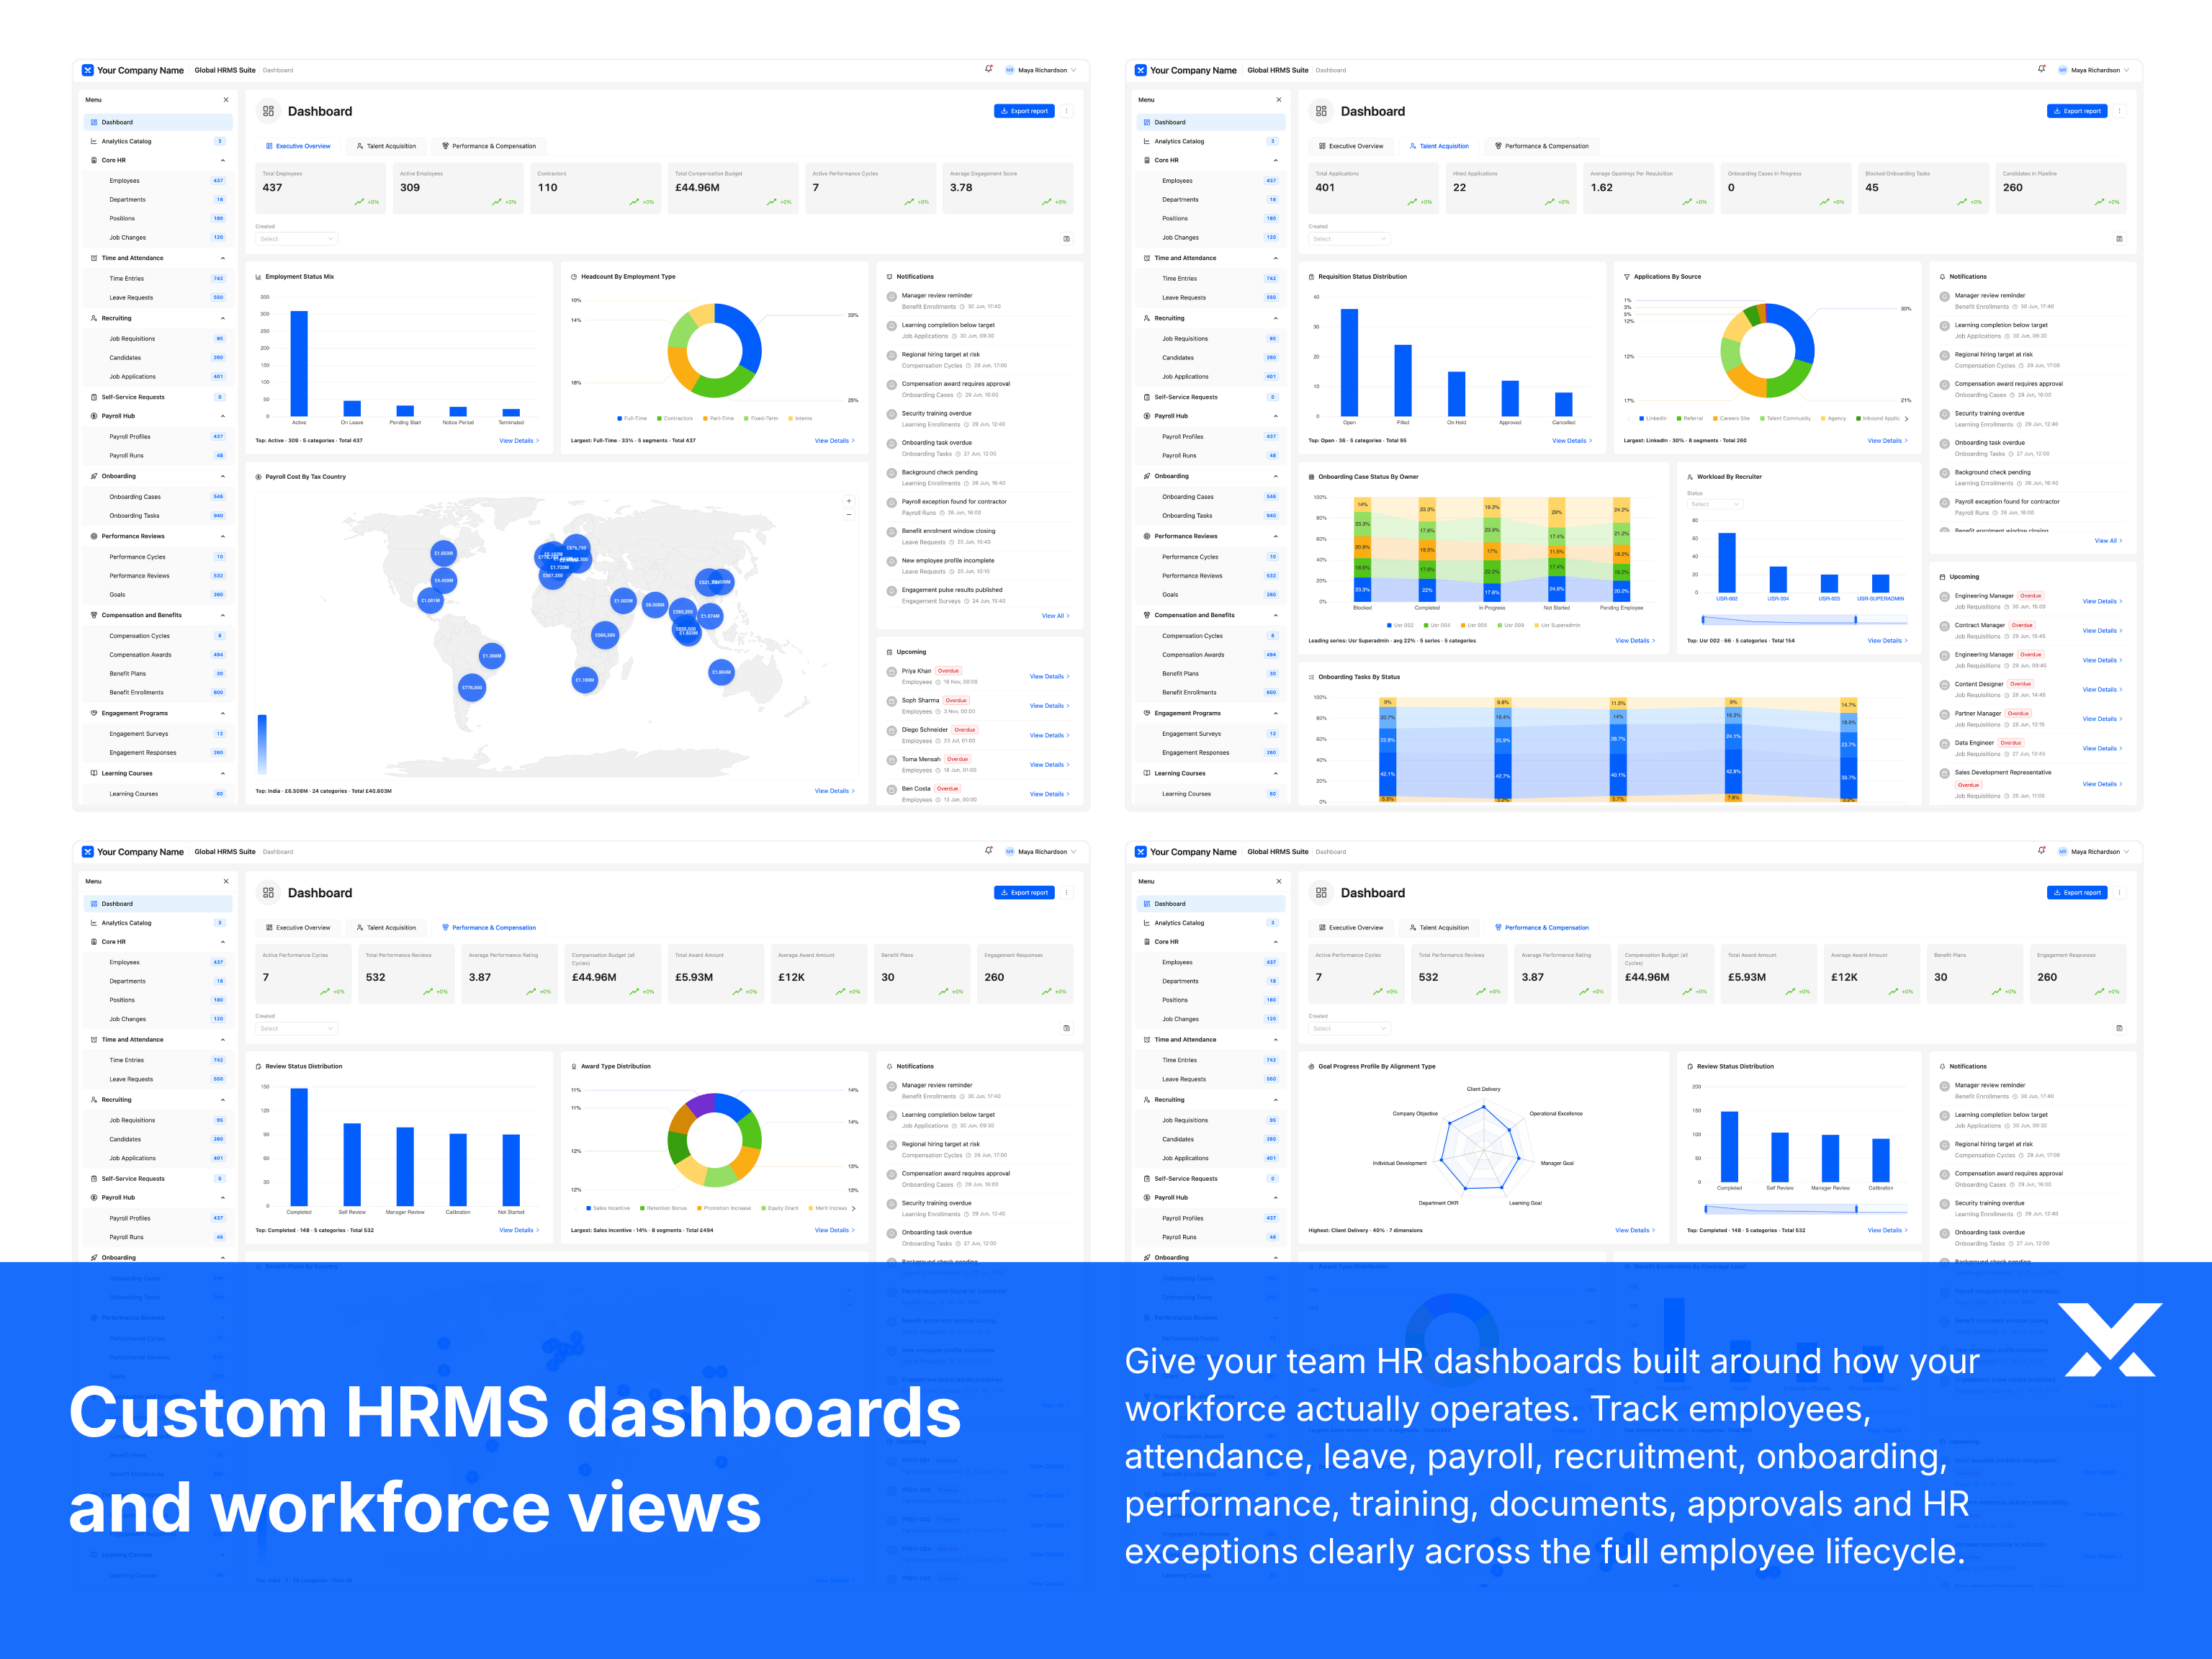
Task: Zoom in on the Payroll Cost By Tax Country map
Action: pos(849,501)
